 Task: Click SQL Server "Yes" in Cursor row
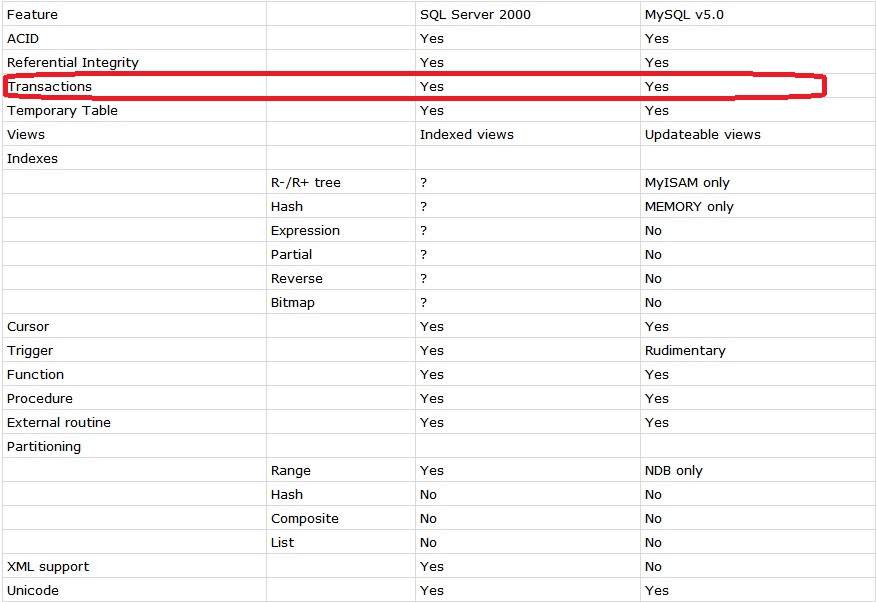(432, 327)
